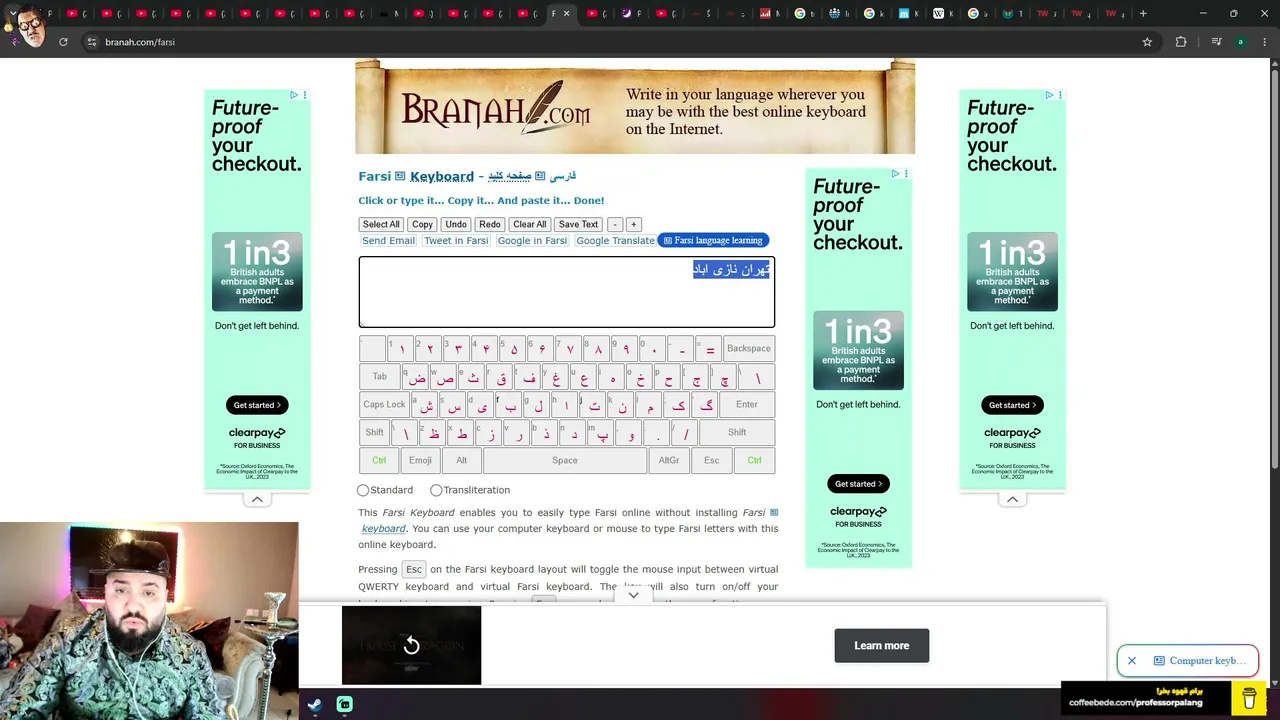The image size is (1280, 720).
Task: Open the Google in Farsi link
Action: [x=532, y=241]
